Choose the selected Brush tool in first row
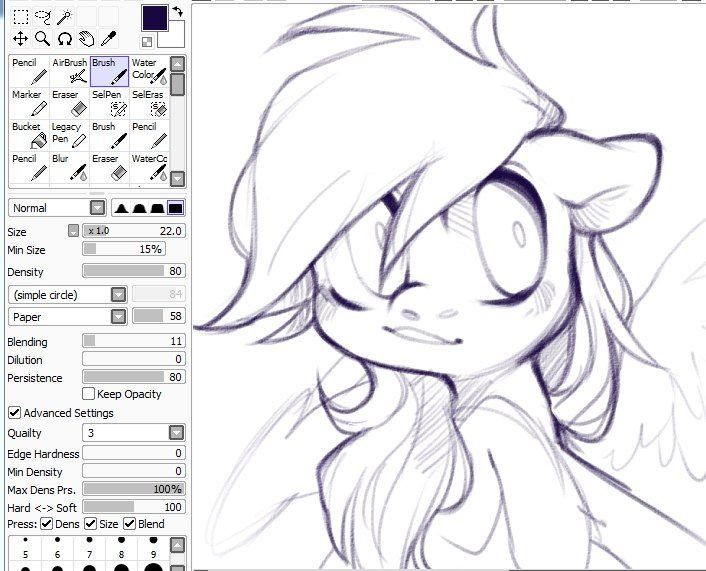706x571 pixels. 109,71
